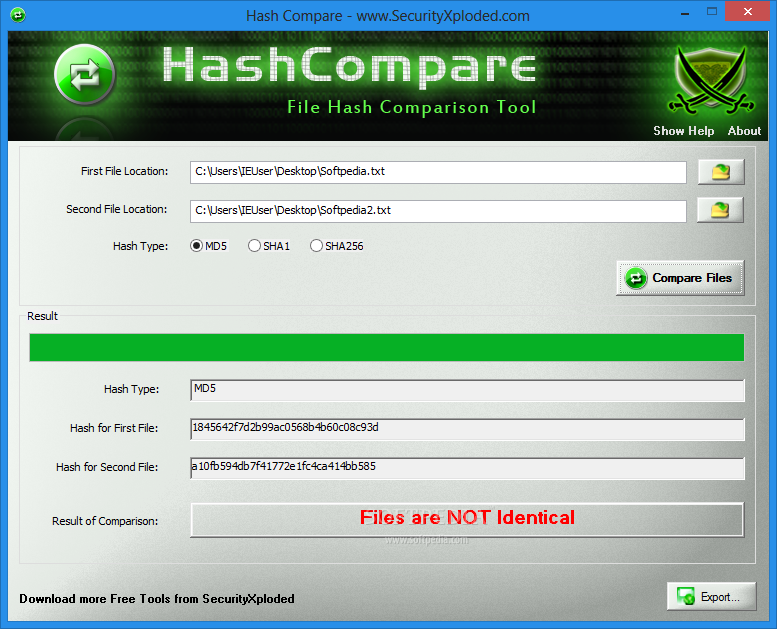This screenshot has width=777, height=629.
Task: Click the Hash for First File field
Action: coord(467,429)
